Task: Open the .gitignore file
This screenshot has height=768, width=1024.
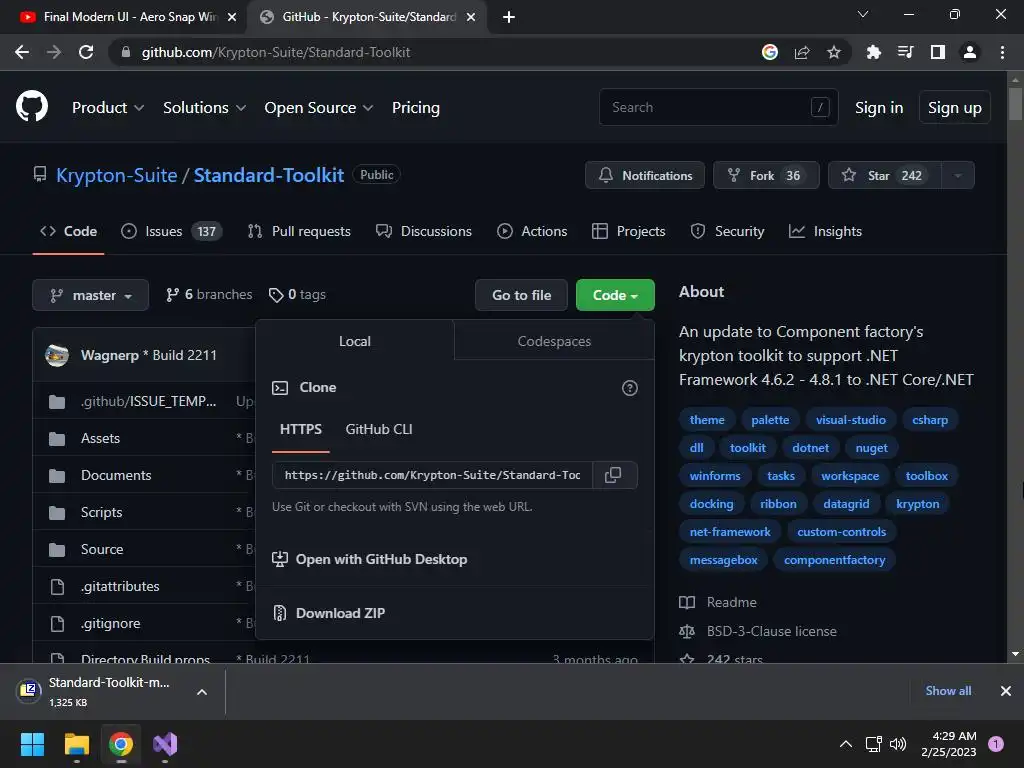Action: point(110,624)
